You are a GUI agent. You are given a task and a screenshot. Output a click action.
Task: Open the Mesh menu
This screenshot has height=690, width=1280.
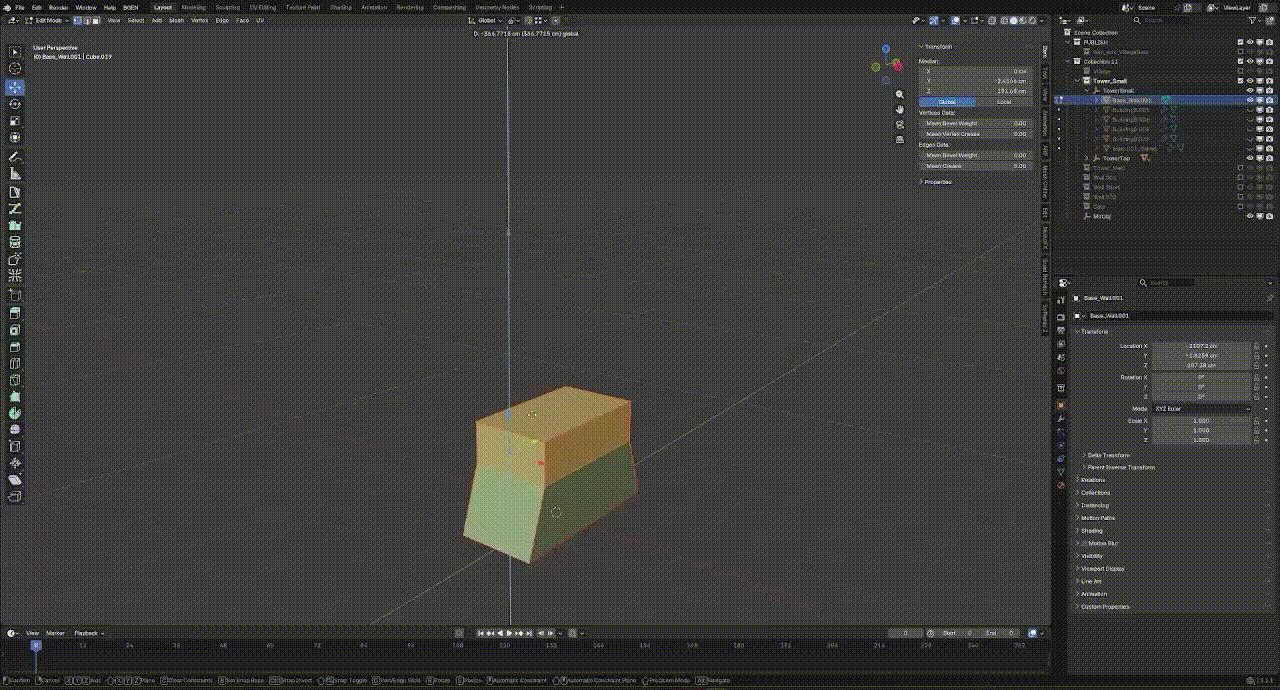point(177,20)
